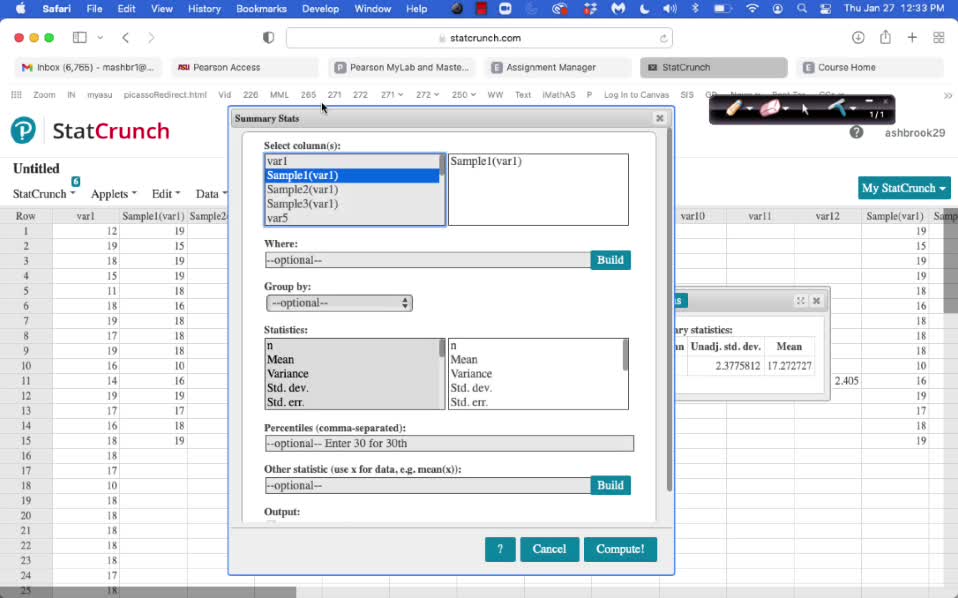This screenshot has width=958, height=598.
Task: Click Build next to Where field
Action: click(610, 260)
